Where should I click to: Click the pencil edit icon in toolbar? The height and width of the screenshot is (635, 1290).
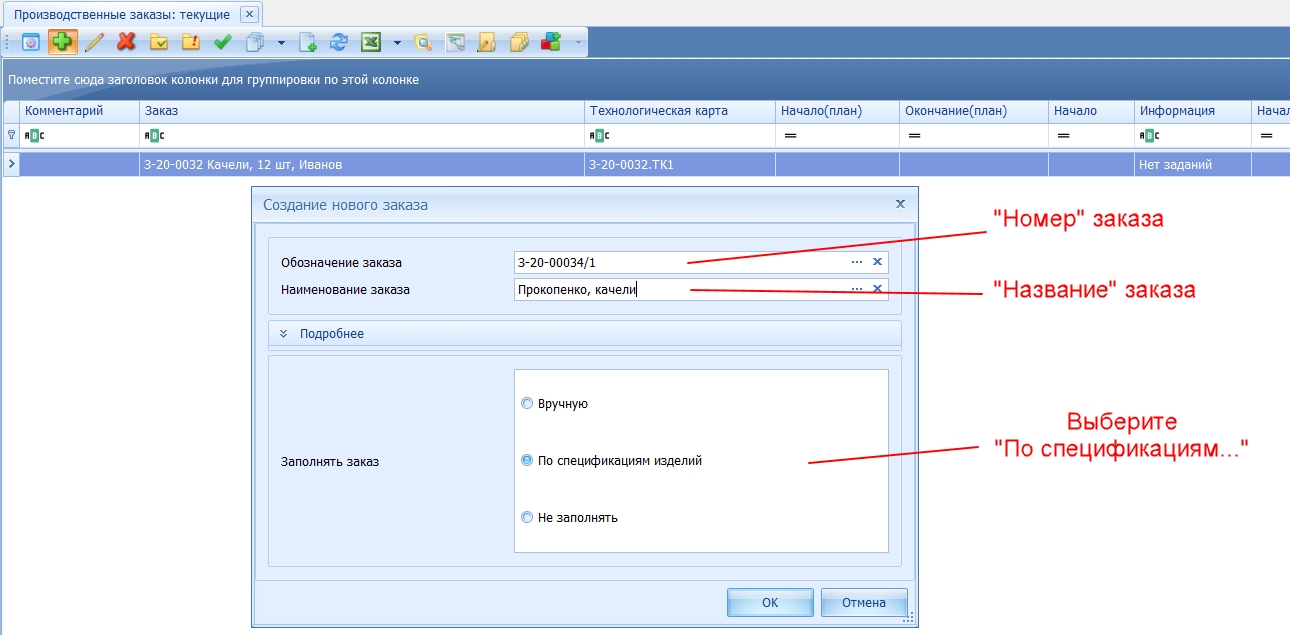[94, 42]
